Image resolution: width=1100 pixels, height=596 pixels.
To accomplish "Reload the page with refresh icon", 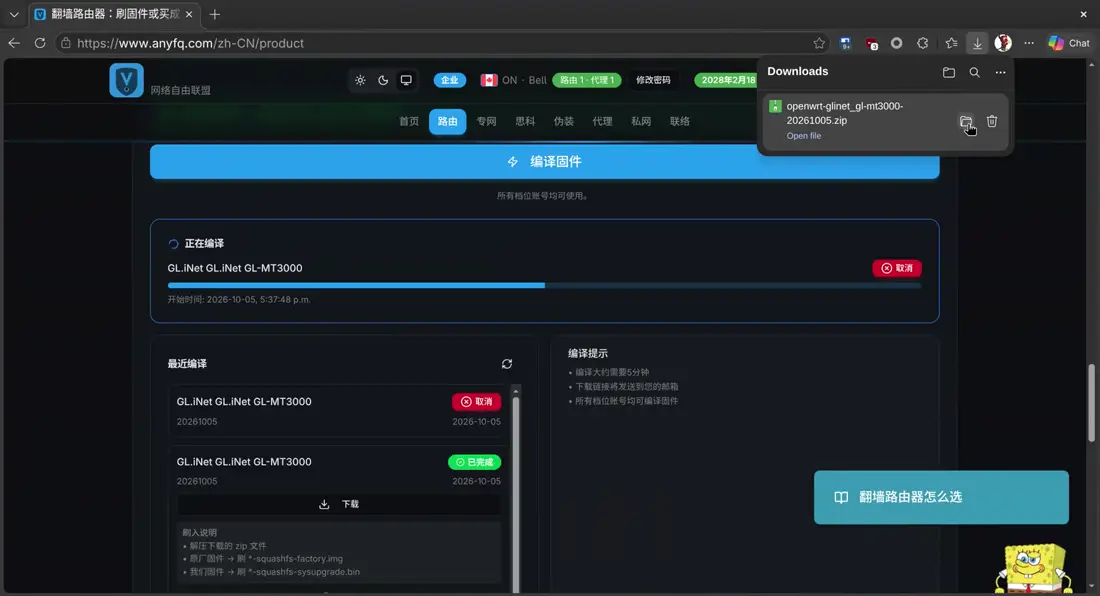I will 40,43.
